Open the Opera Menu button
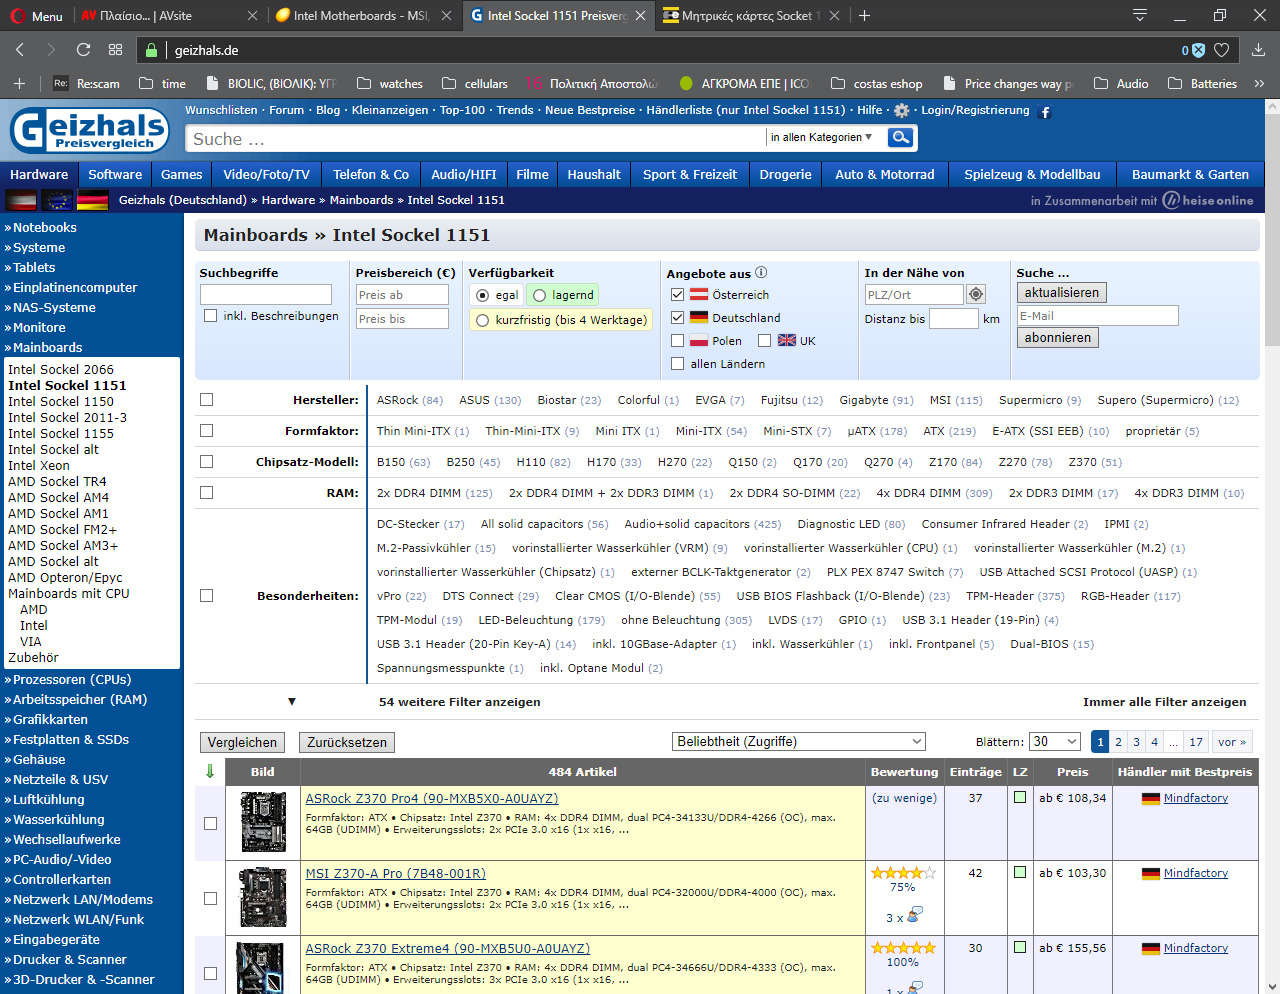 (36, 15)
